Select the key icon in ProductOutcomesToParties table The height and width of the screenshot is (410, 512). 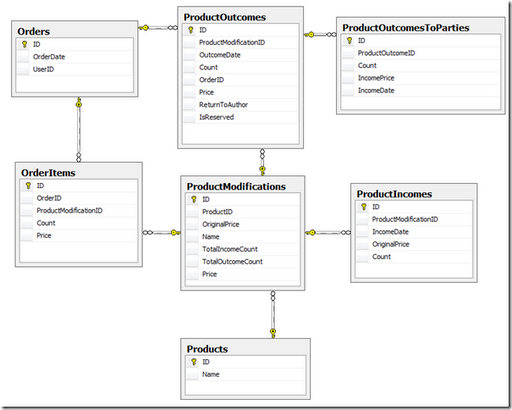click(349, 41)
